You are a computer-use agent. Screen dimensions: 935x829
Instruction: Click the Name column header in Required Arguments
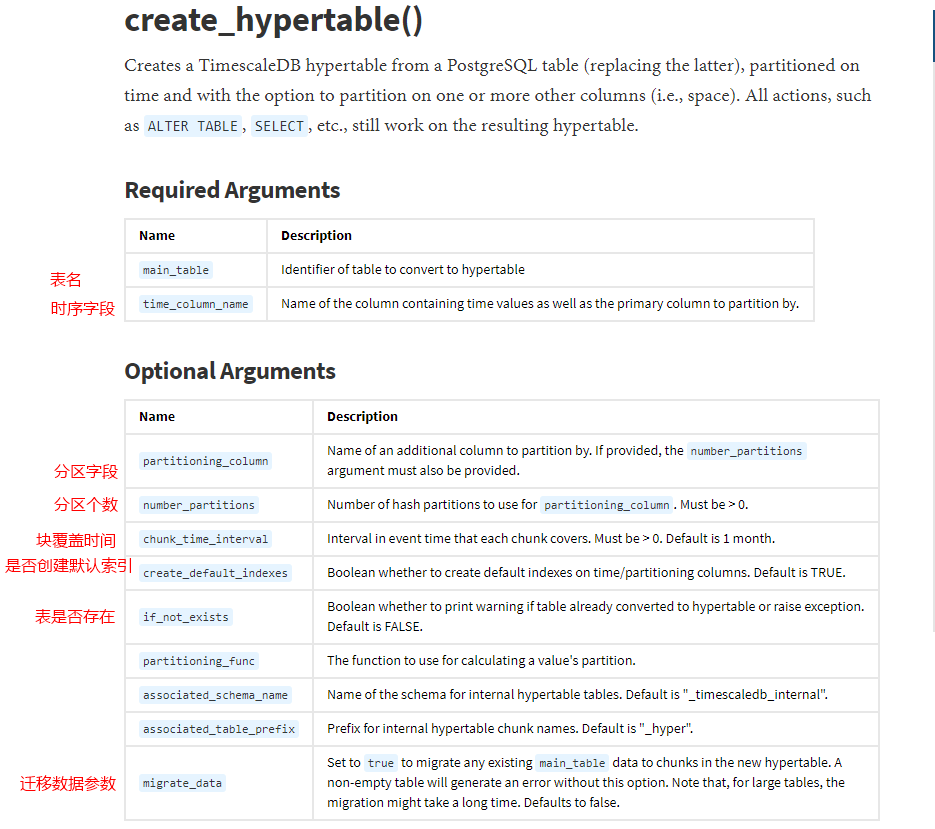coord(156,235)
